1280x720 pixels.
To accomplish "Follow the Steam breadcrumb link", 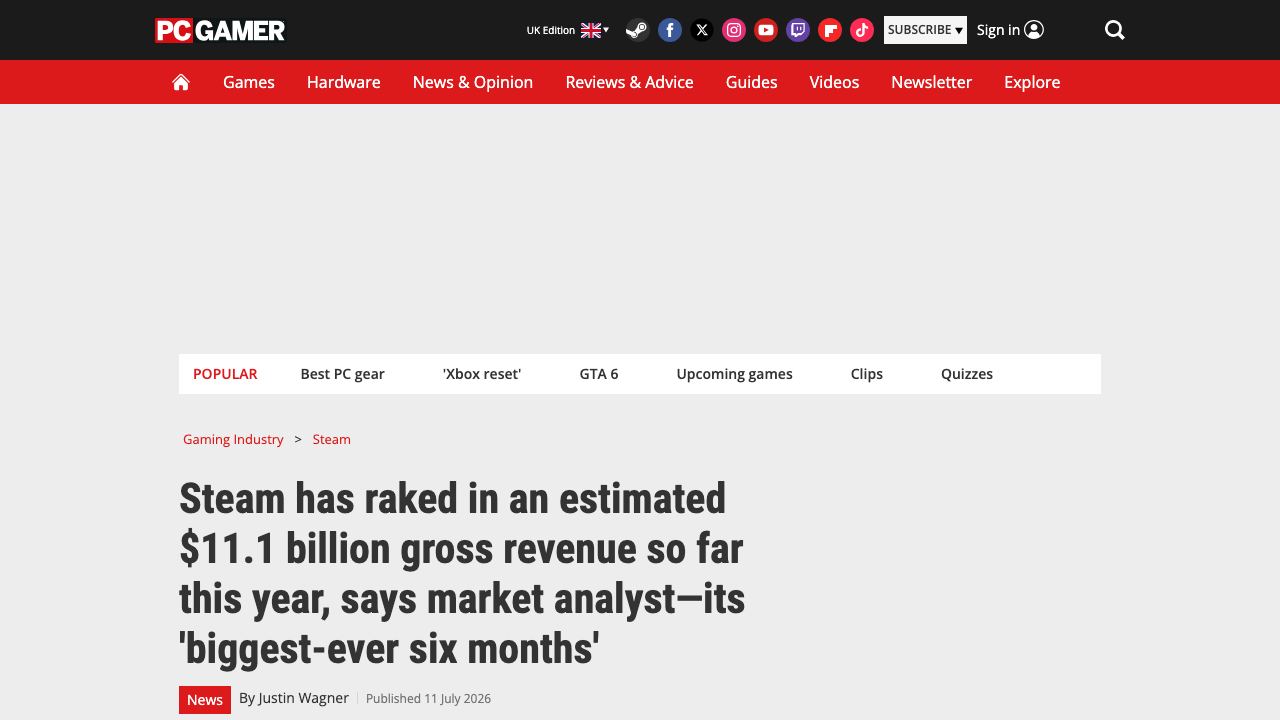I will click(332, 439).
